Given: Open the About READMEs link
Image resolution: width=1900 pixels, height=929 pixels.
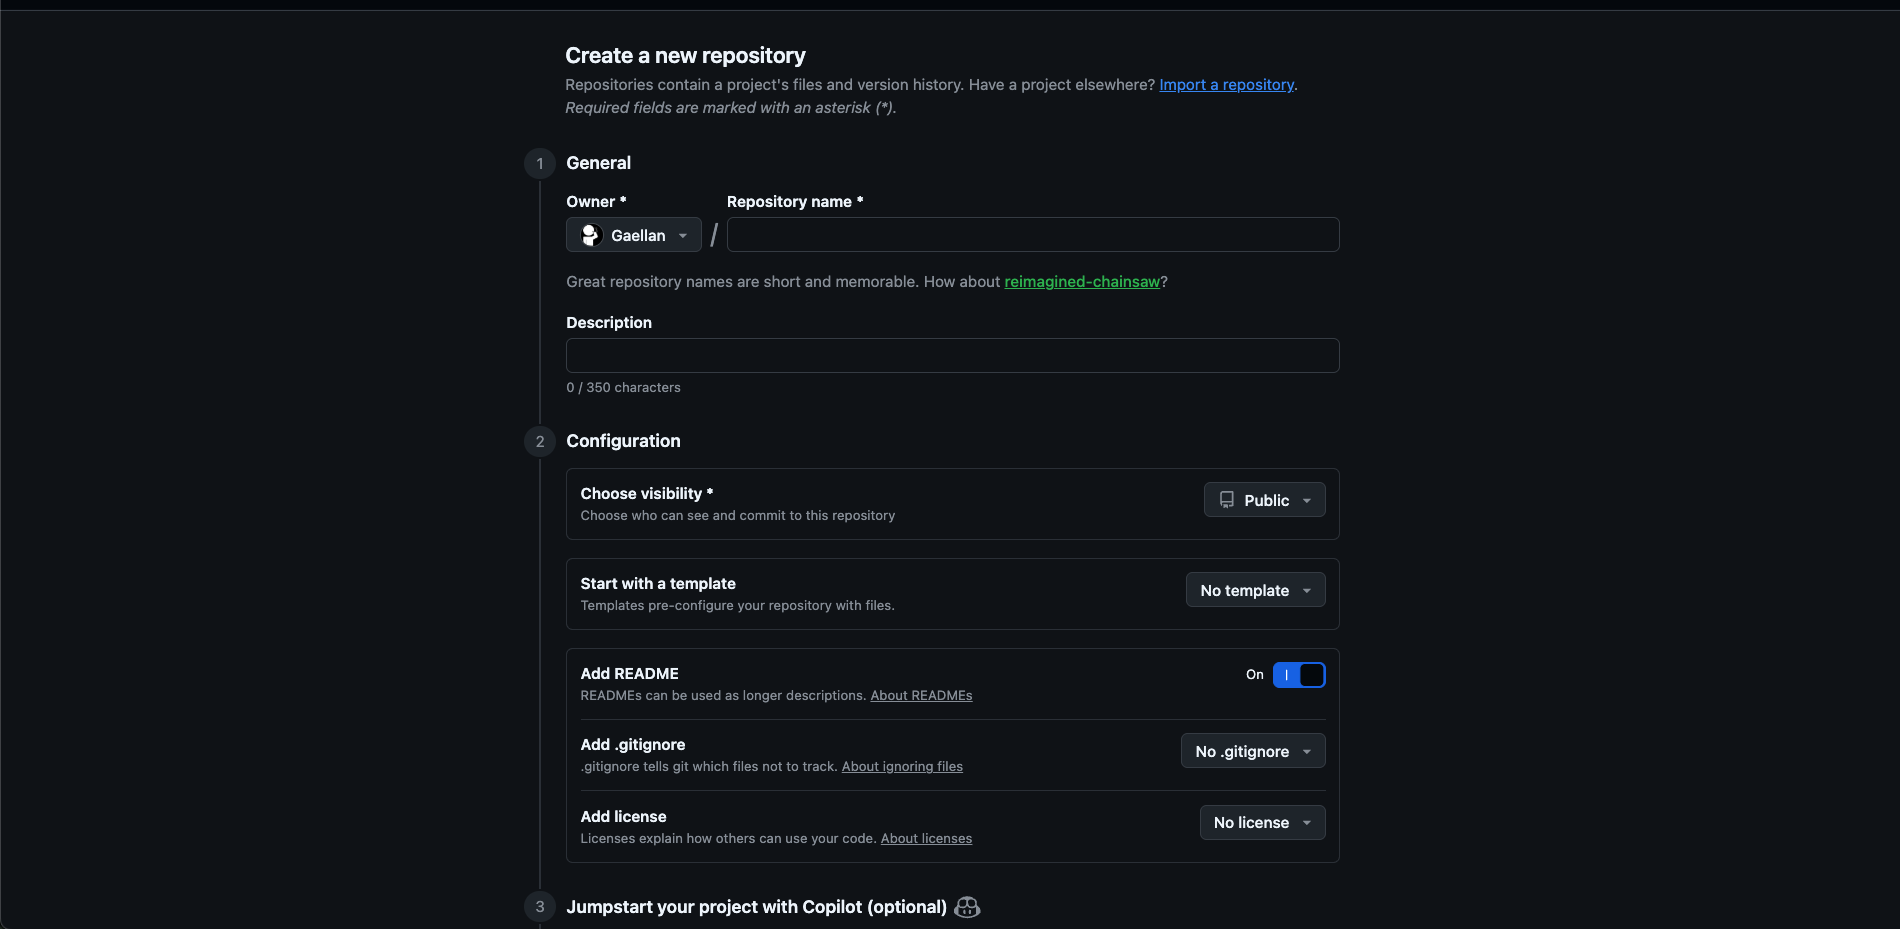Looking at the screenshot, I should (x=921, y=695).
